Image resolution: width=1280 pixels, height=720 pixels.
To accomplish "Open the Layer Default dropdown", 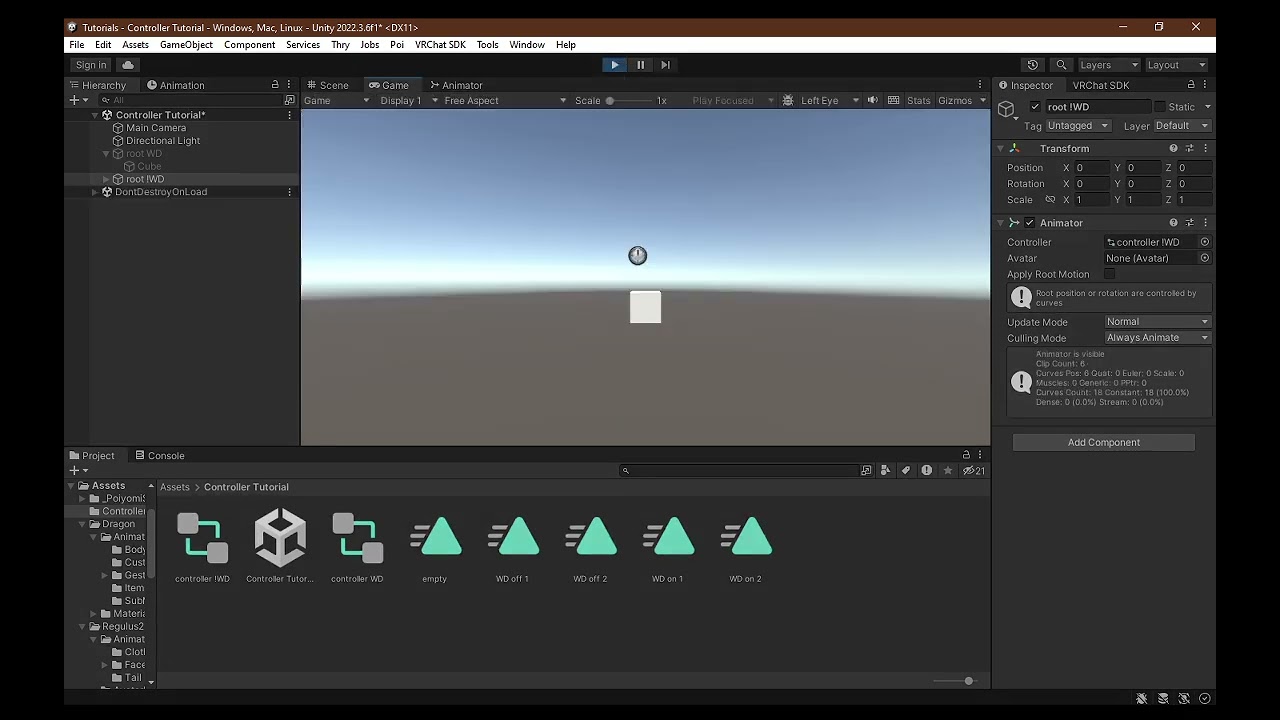I will pyautogui.click(x=1182, y=126).
